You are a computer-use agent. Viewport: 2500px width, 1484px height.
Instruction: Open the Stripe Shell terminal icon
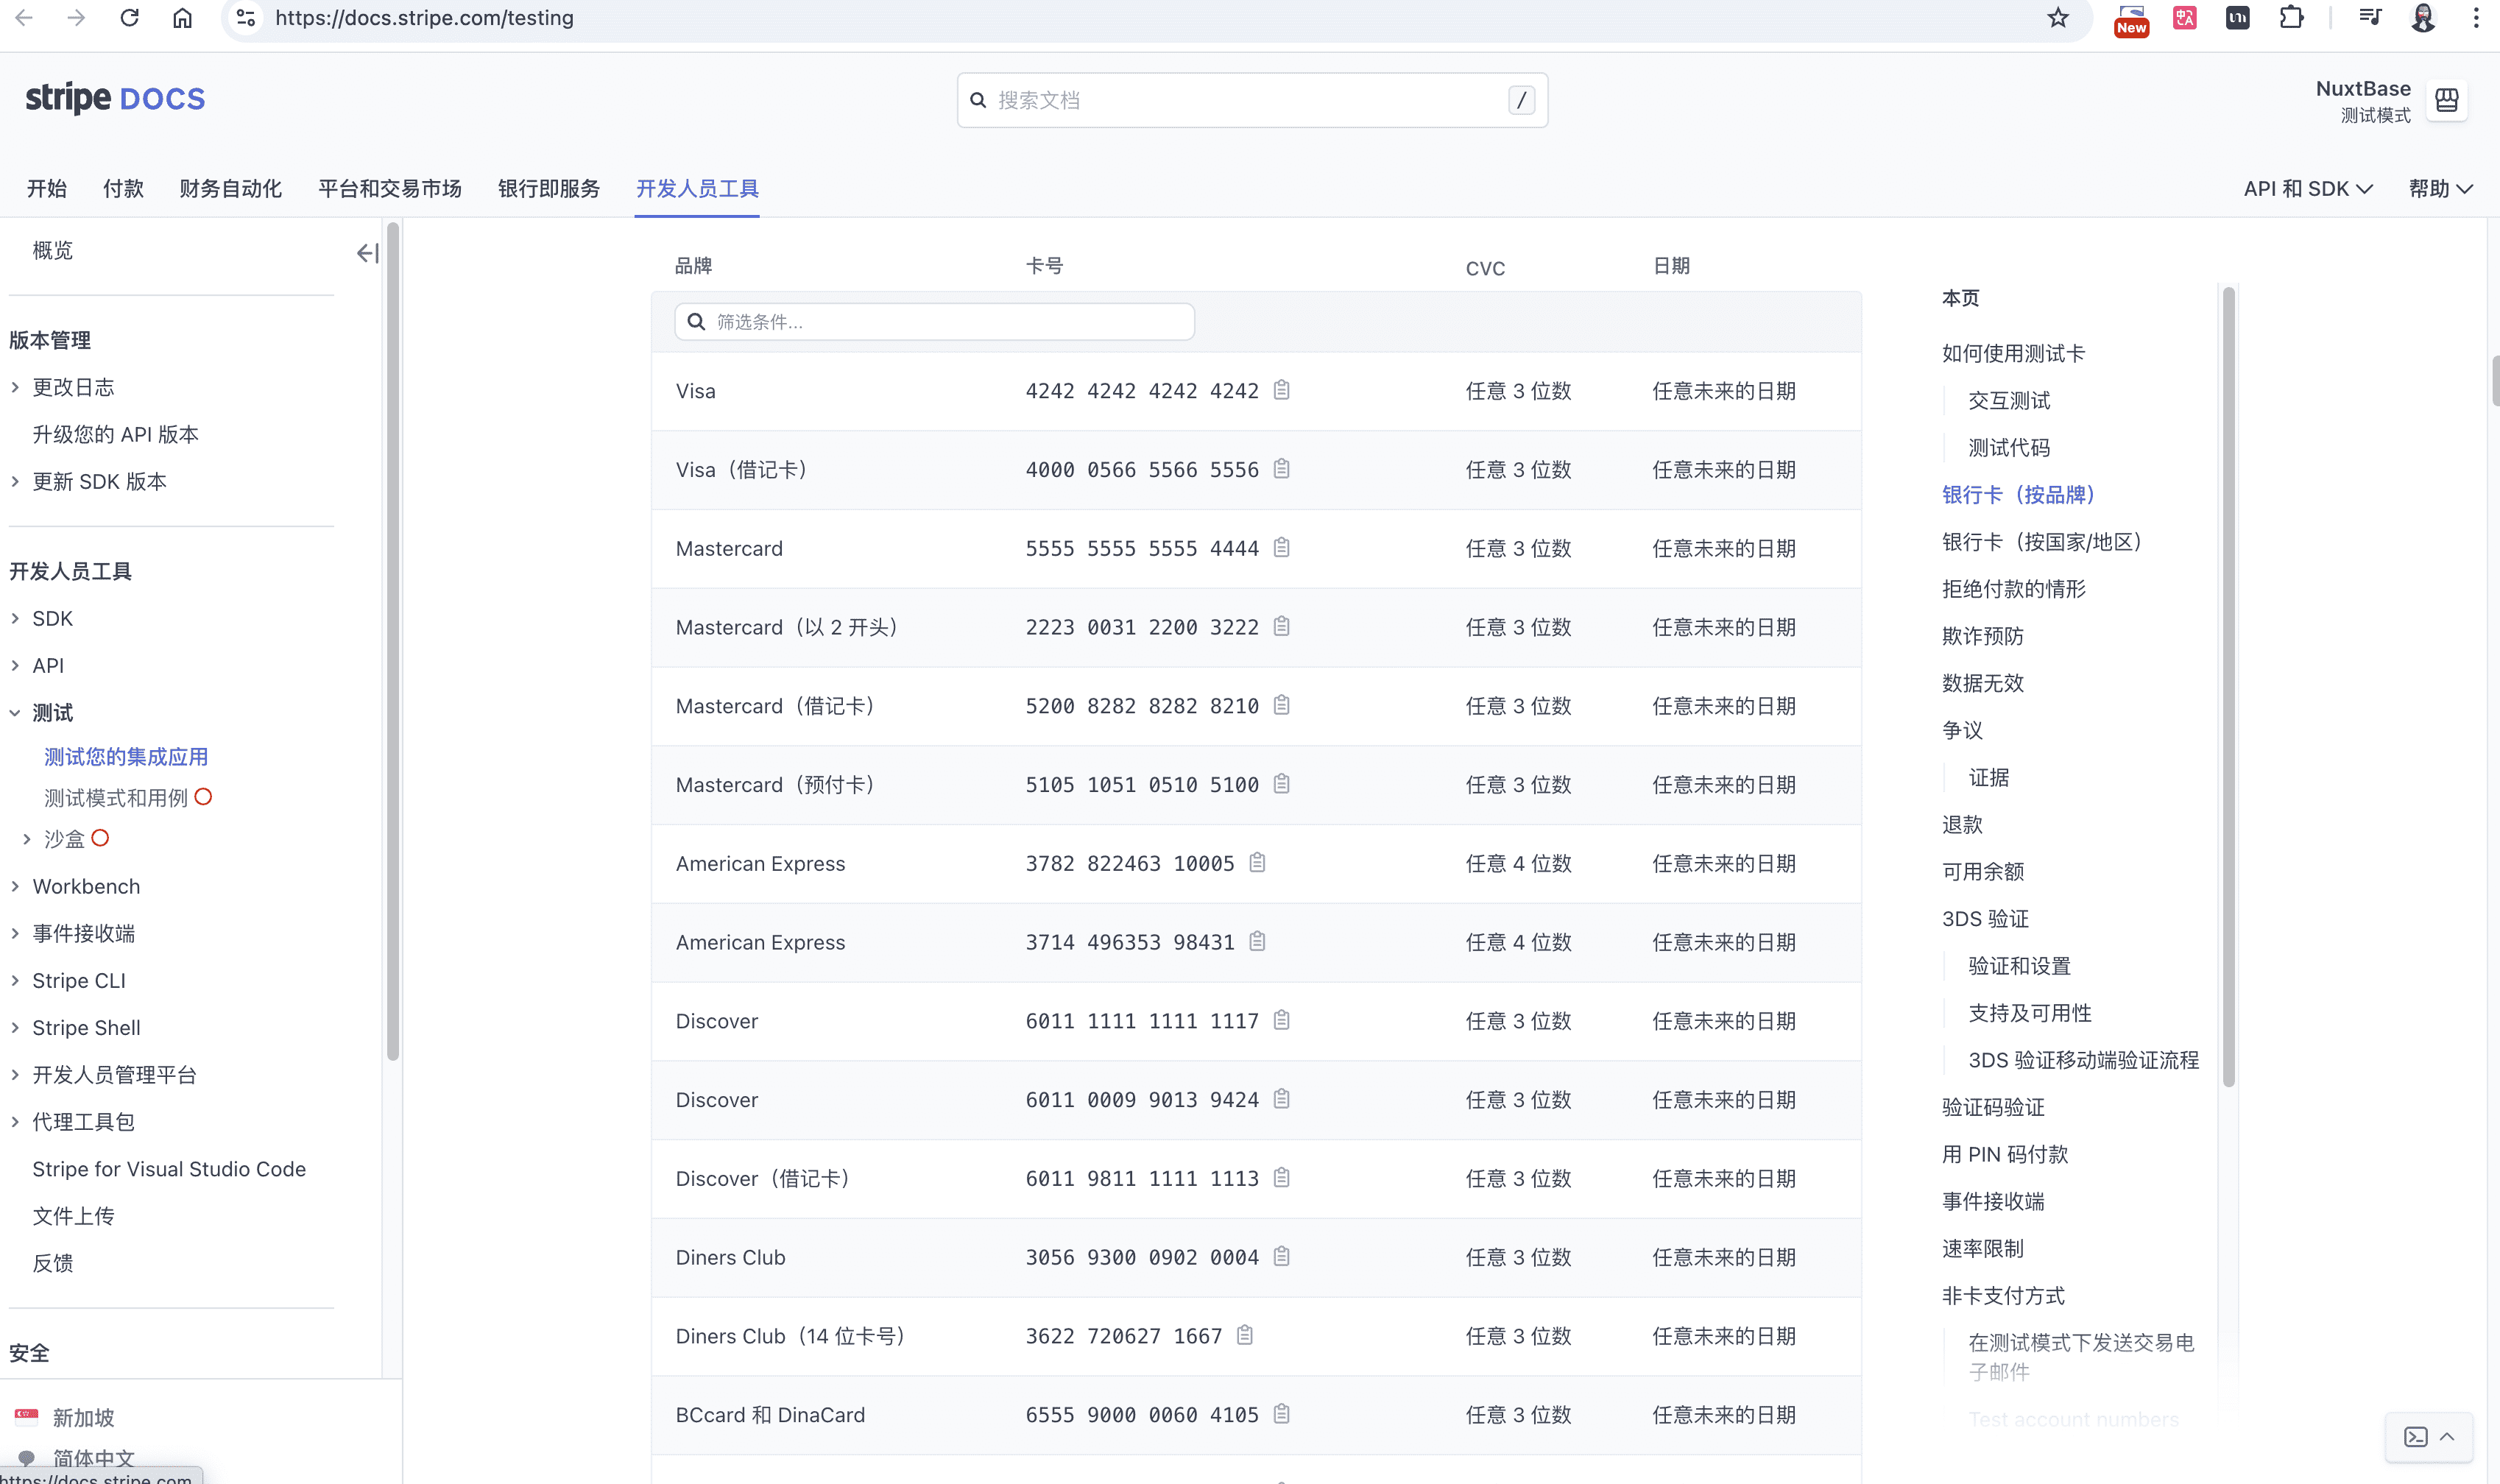[x=2416, y=1437]
